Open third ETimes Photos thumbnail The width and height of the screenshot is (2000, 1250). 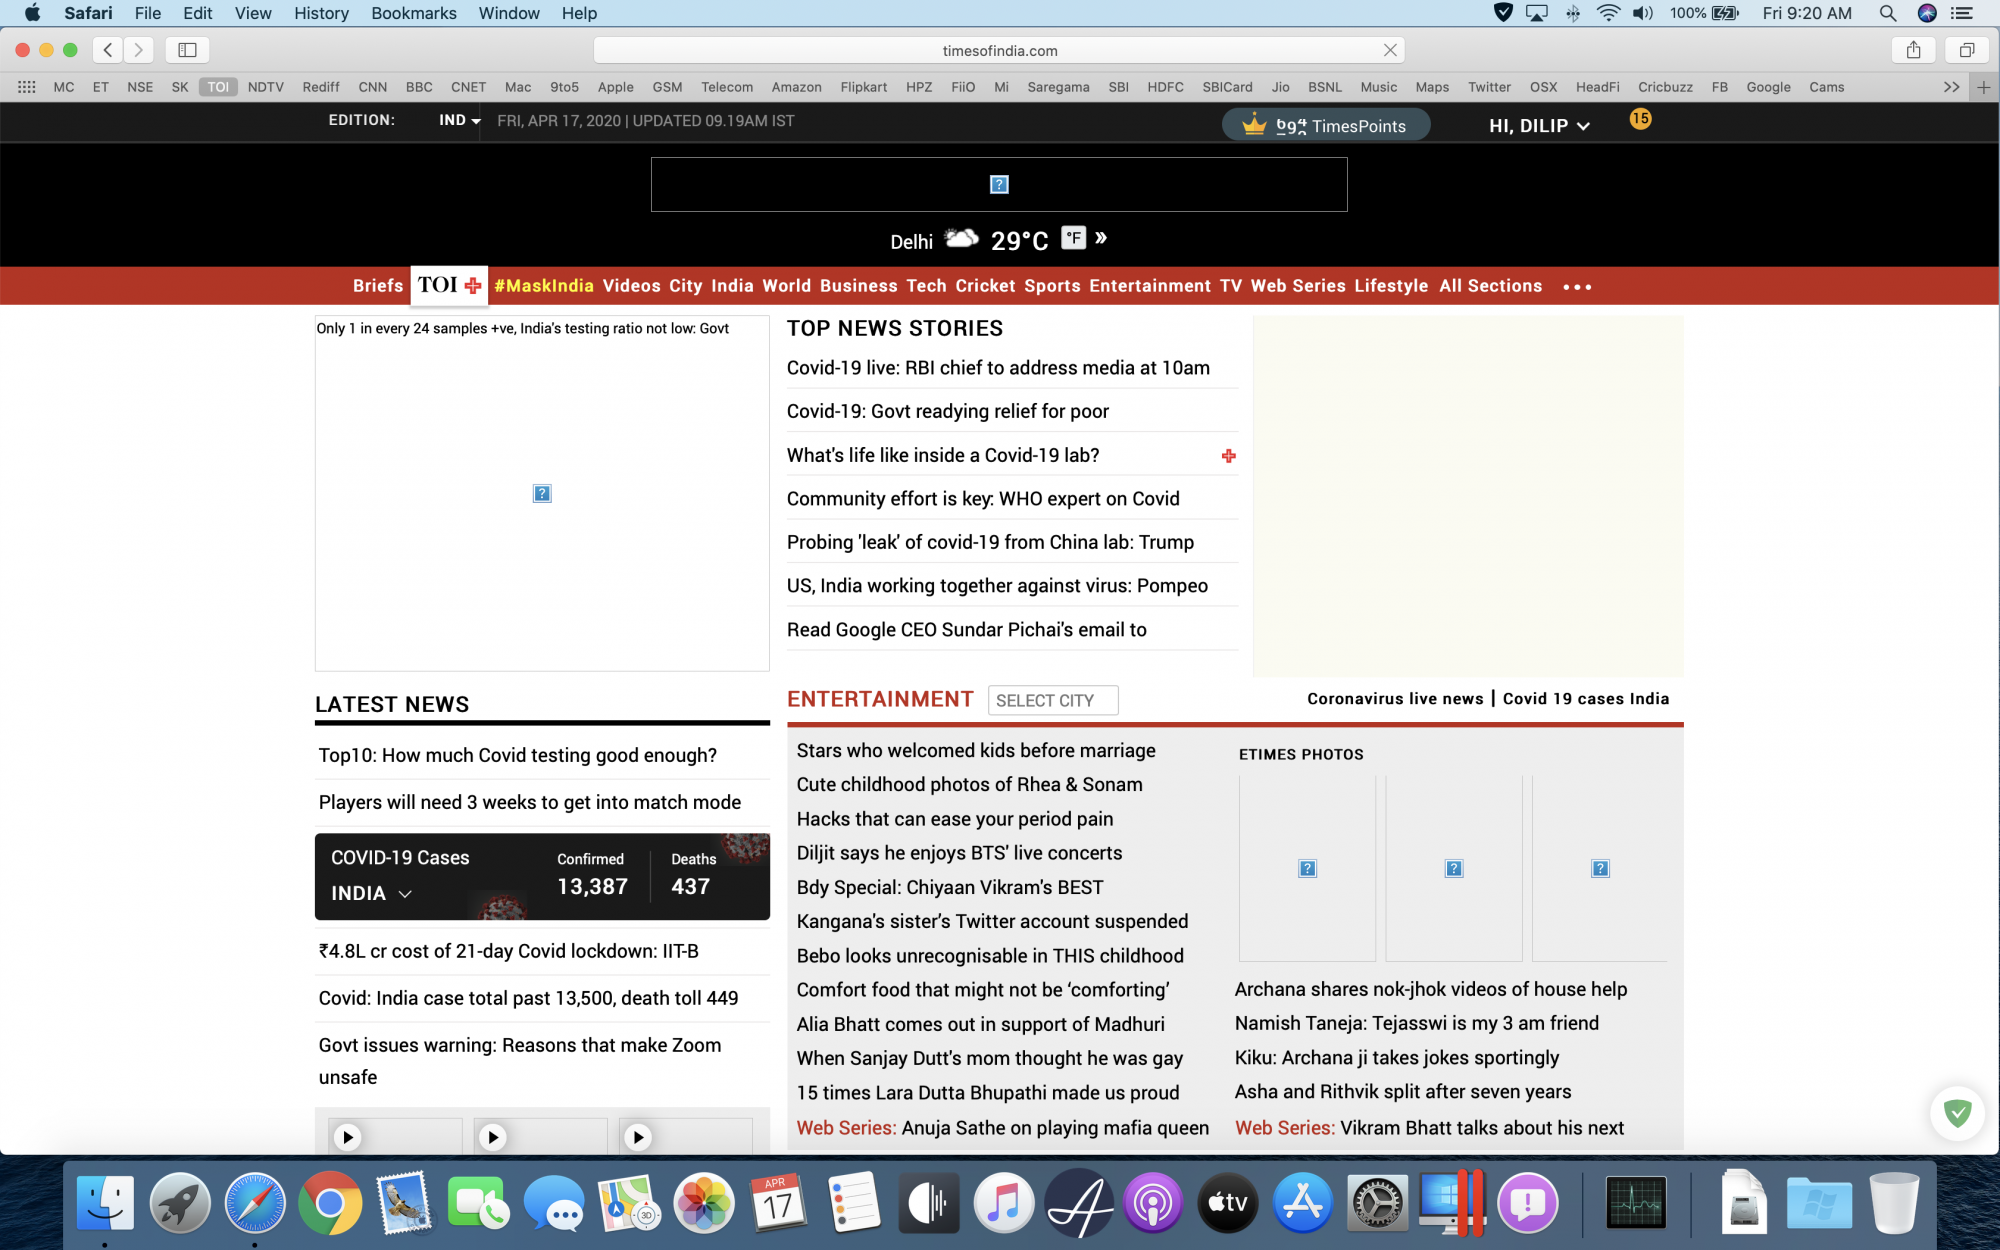coord(1600,868)
